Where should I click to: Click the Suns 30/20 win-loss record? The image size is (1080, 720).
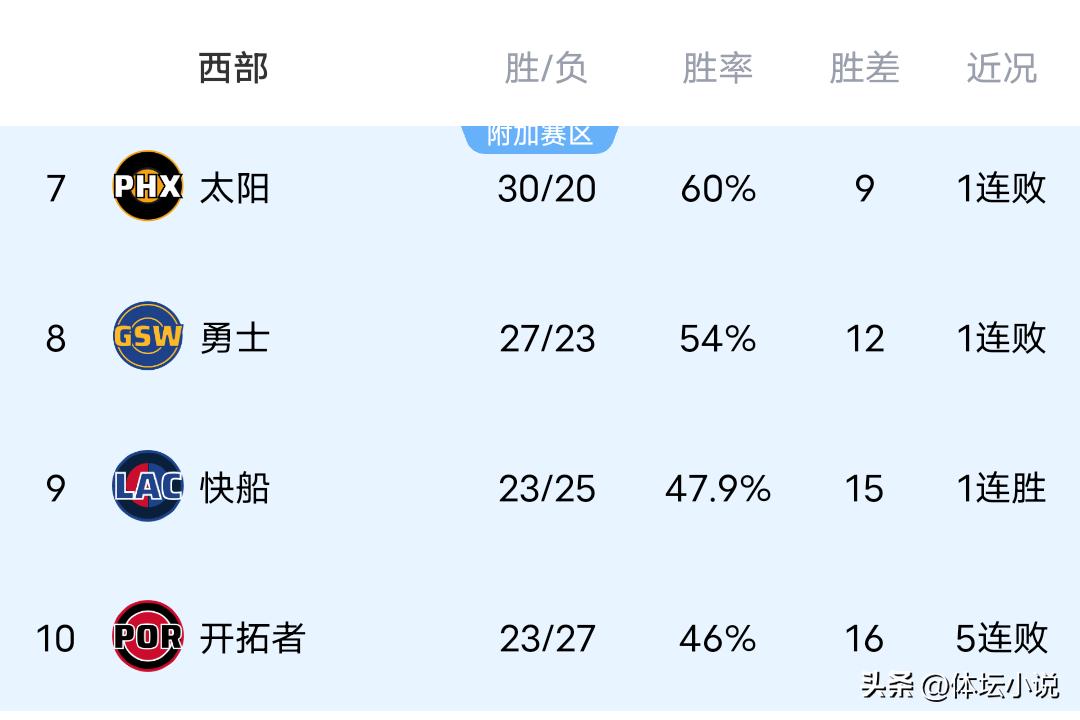[x=546, y=188]
